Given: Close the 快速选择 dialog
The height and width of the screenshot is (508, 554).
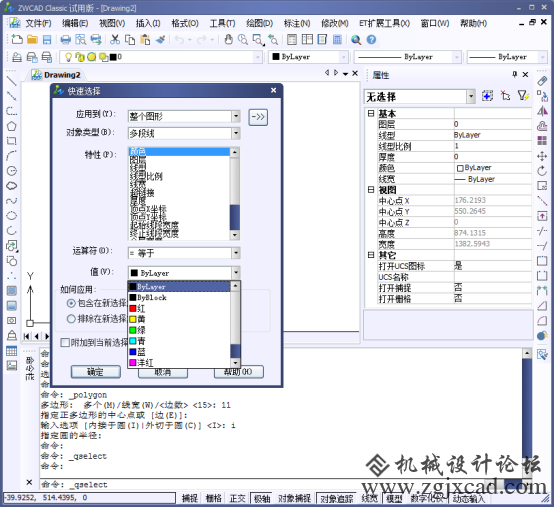Looking at the screenshot, I should (273, 90).
